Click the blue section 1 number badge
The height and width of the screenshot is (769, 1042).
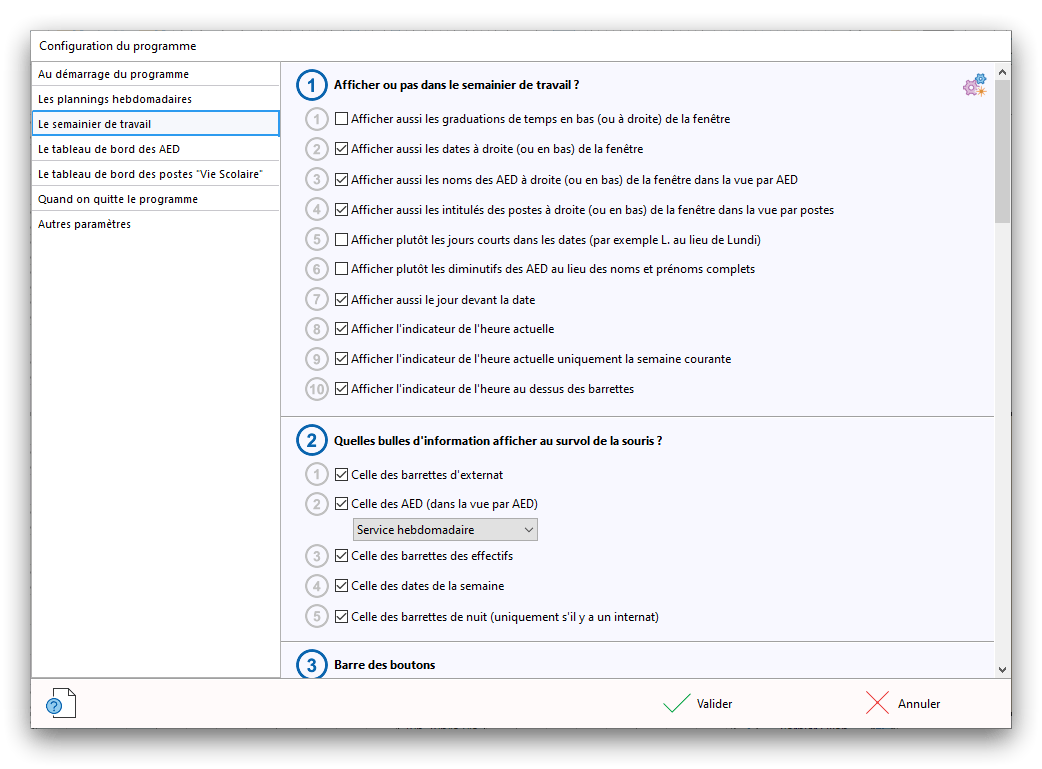pyautogui.click(x=311, y=86)
